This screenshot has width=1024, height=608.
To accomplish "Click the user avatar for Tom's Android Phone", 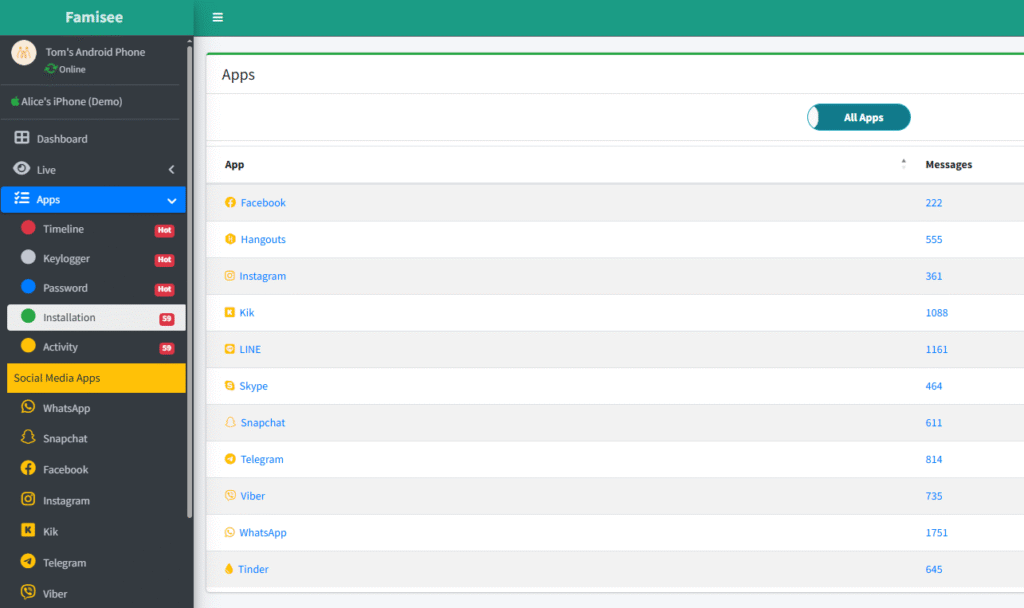I will [24, 52].
